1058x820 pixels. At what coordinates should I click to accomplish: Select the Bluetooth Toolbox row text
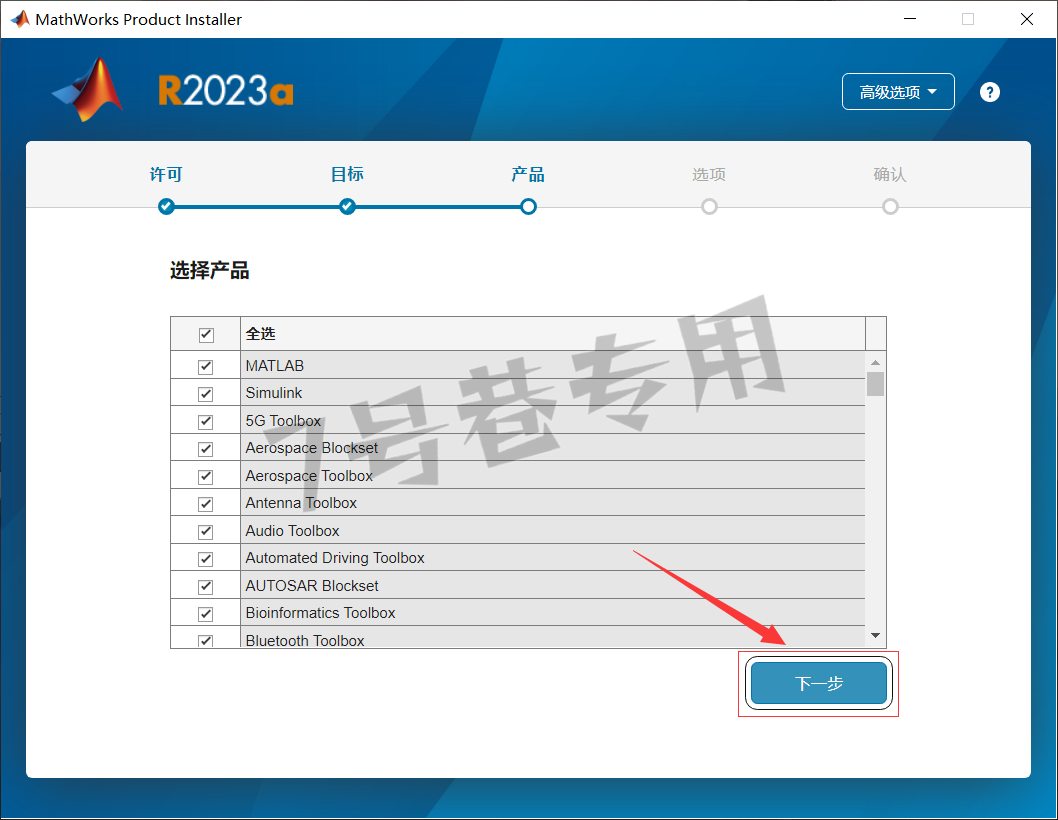305,640
